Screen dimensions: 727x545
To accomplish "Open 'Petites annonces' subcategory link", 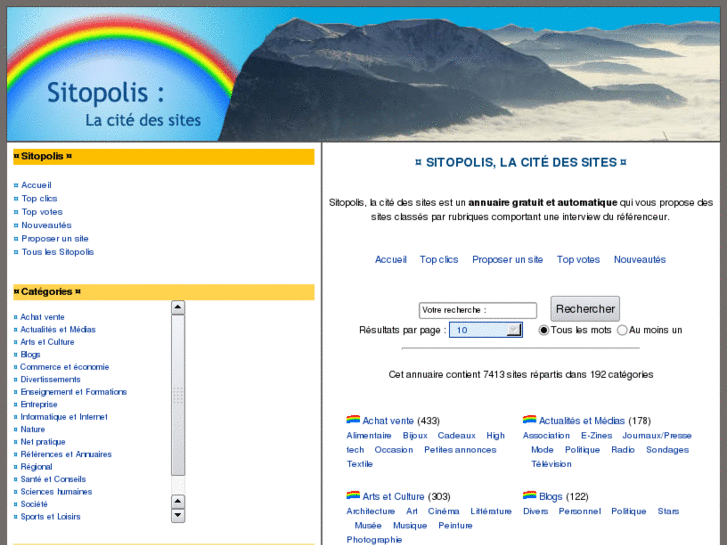I will click(x=460, y=450).
